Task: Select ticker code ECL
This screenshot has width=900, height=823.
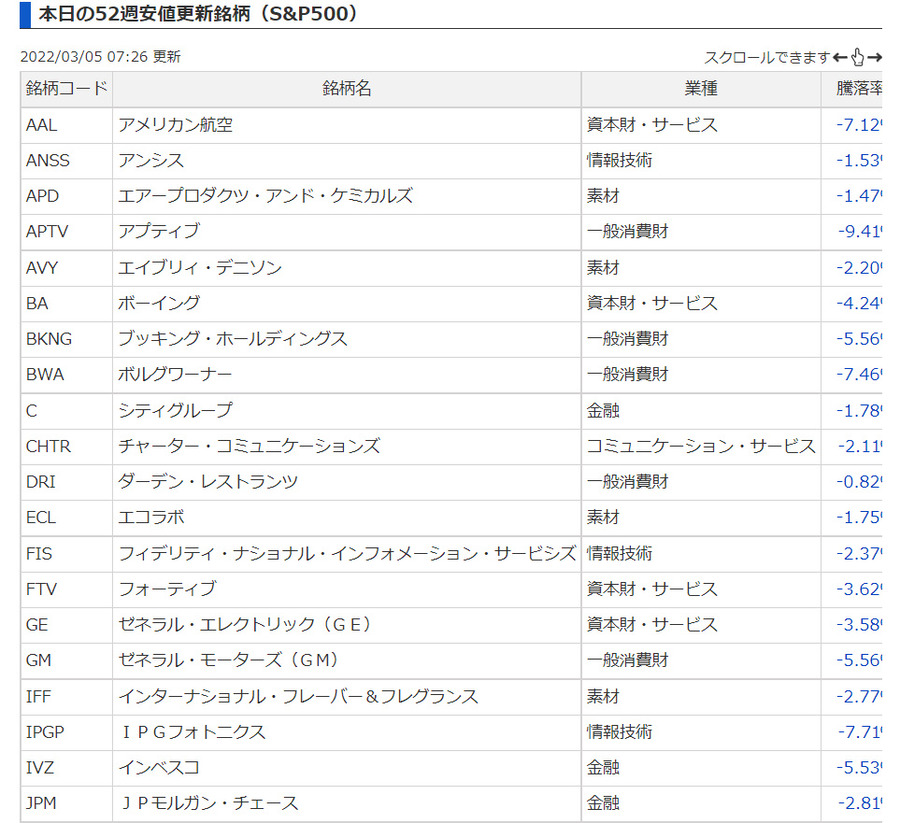Action: click(x=41, y=518)
